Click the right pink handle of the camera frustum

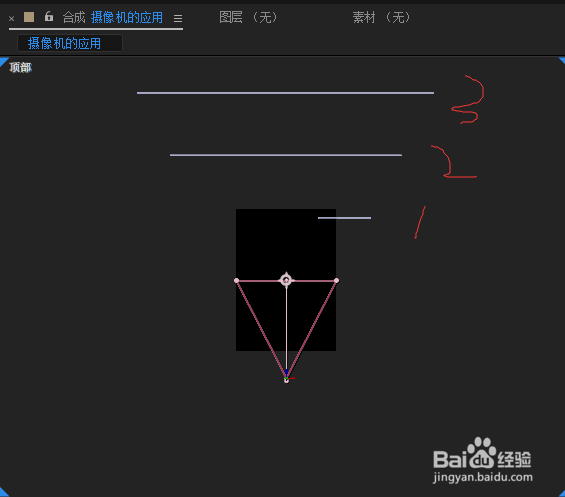pos(336,280)
